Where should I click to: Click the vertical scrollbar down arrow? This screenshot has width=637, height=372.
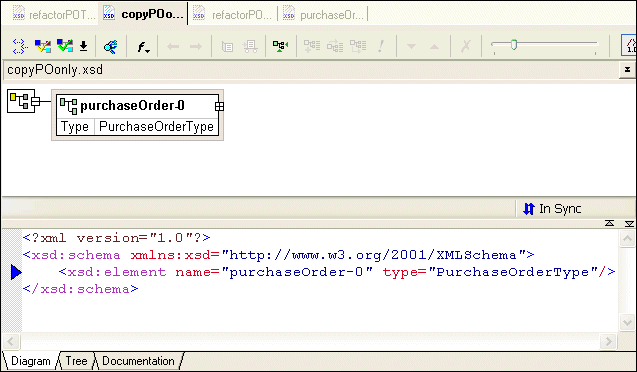pos(627,322)
